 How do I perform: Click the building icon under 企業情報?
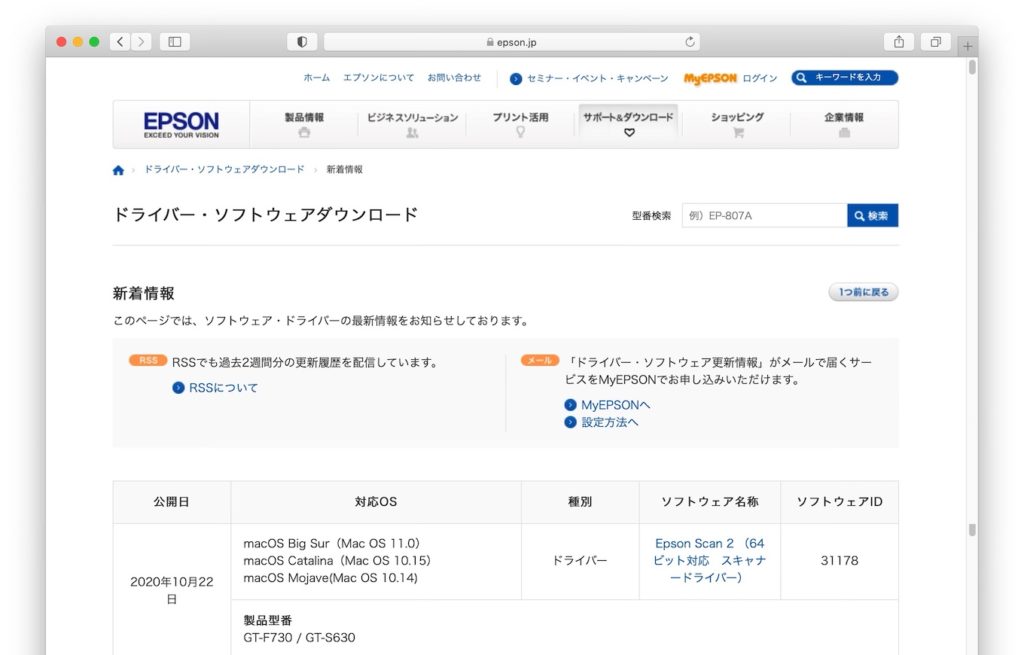(845, 133)
